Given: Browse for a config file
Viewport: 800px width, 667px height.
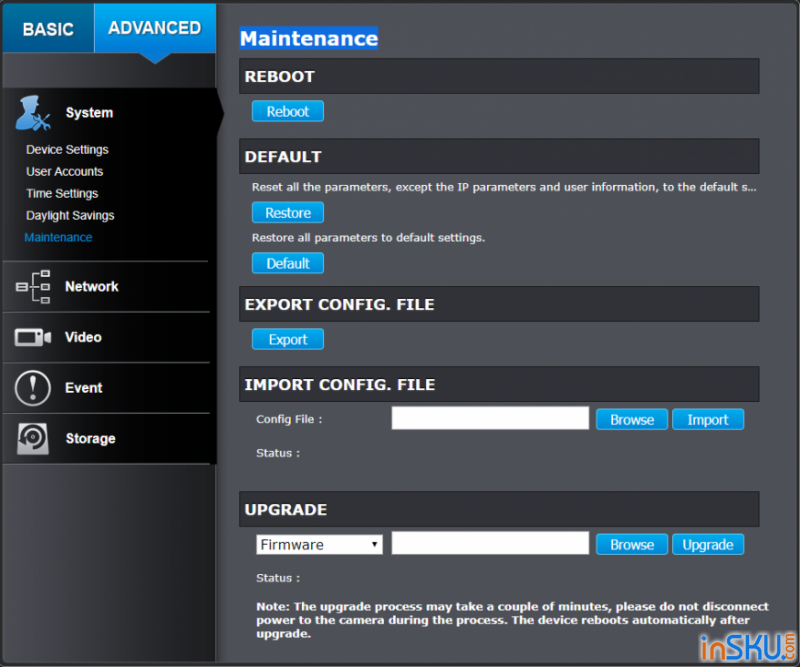Looking at the screenshot, I should [x=632, y=419].
